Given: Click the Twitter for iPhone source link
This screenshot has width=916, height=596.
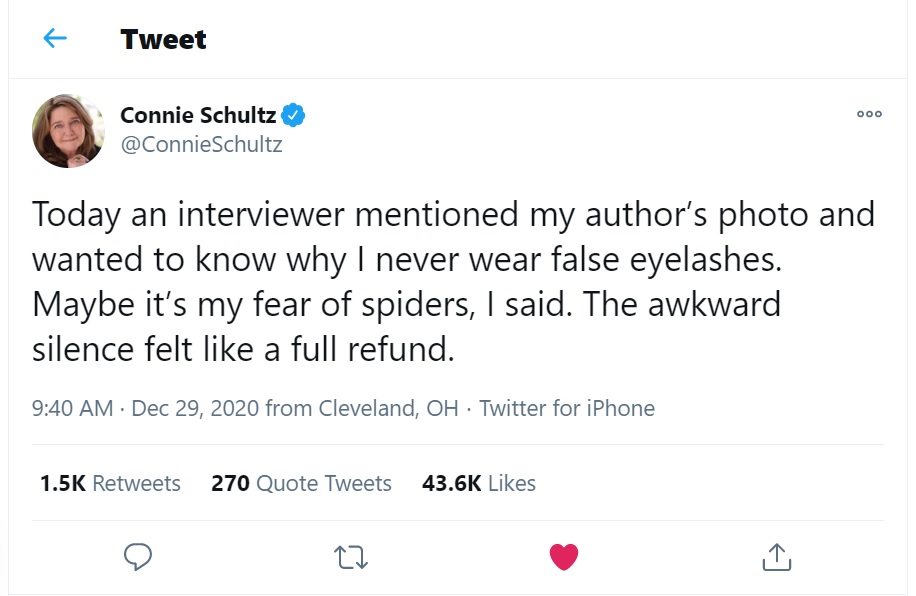Looking at the screenshot, I should 567,408.
